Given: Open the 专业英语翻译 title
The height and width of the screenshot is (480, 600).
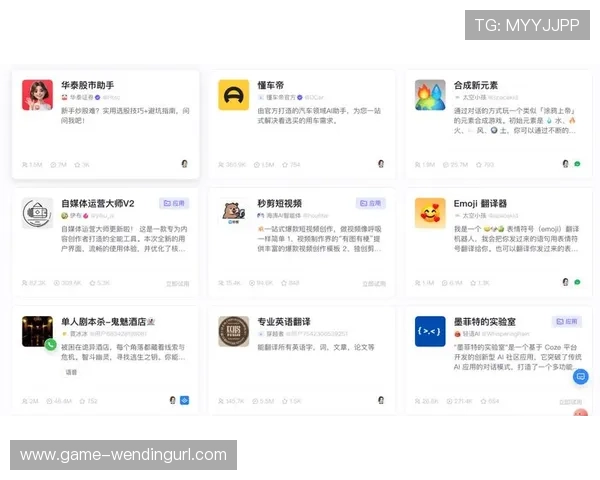Looking at the screenshot, I should 284,322.
